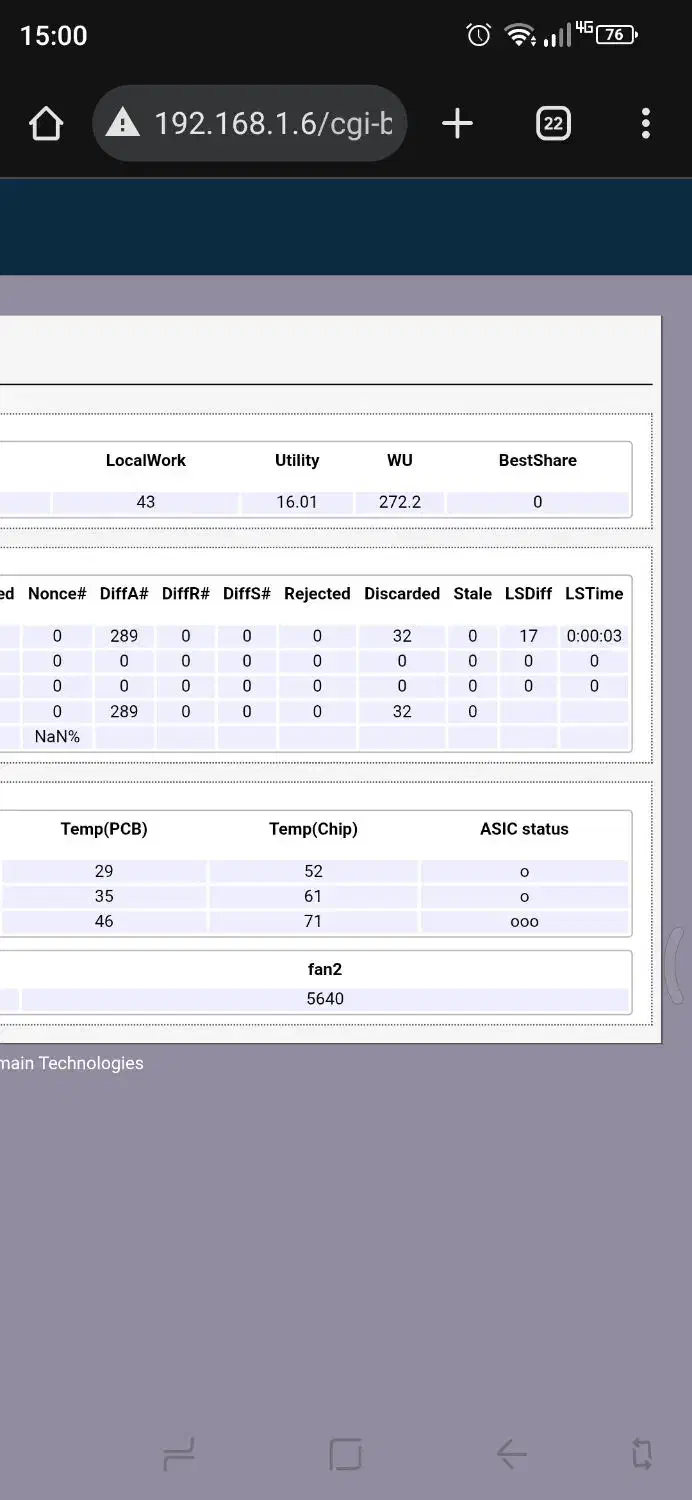Select the PCB temperature value 35
The height and width of the screenshot is (1500, 692).
[x=104, y=897]
